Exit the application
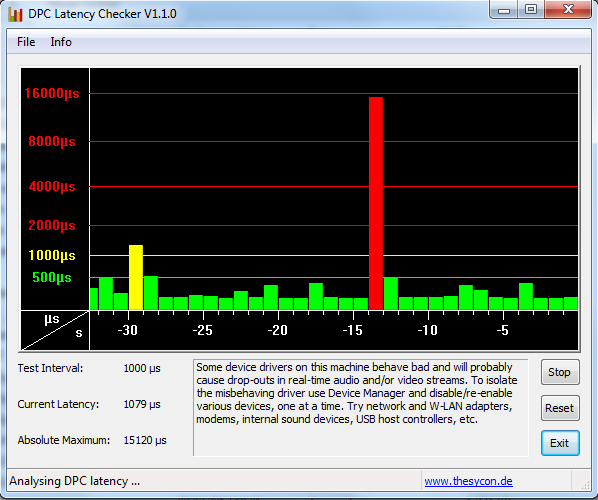Image resolution: width=598 pixels, height=500 pixels. [560, 443]
